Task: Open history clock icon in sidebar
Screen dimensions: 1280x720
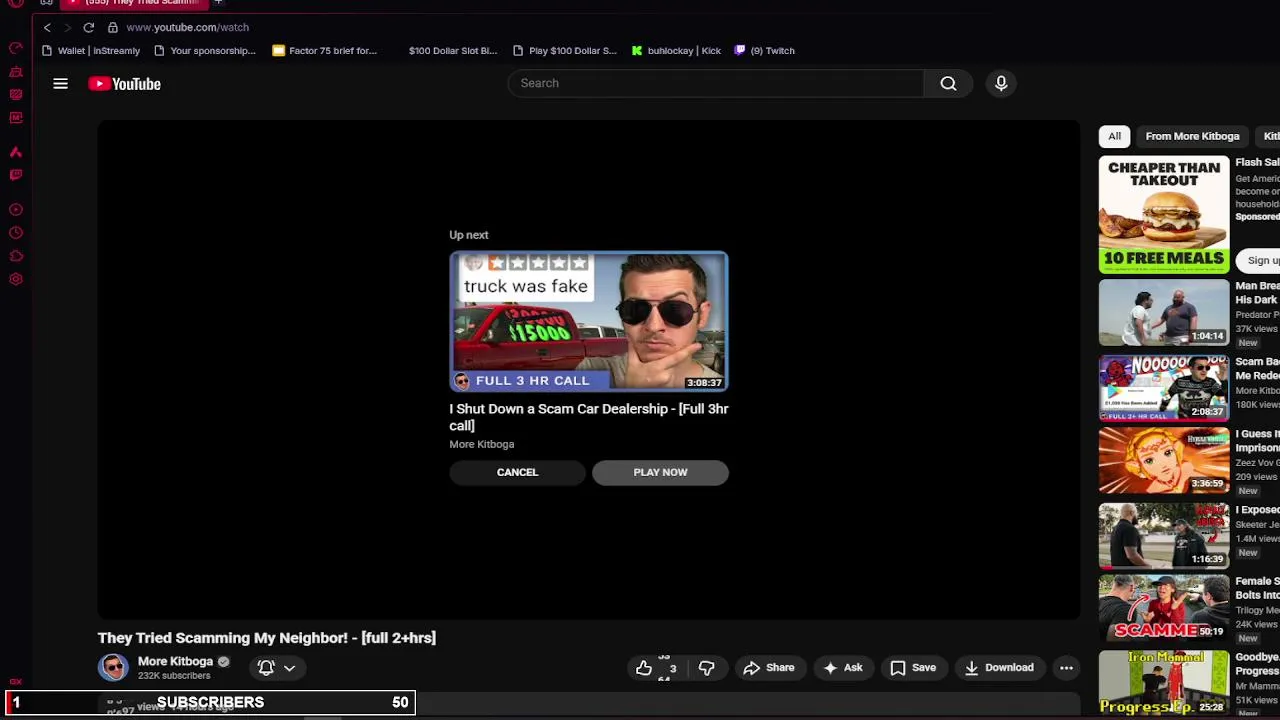Action: (15, 233)
